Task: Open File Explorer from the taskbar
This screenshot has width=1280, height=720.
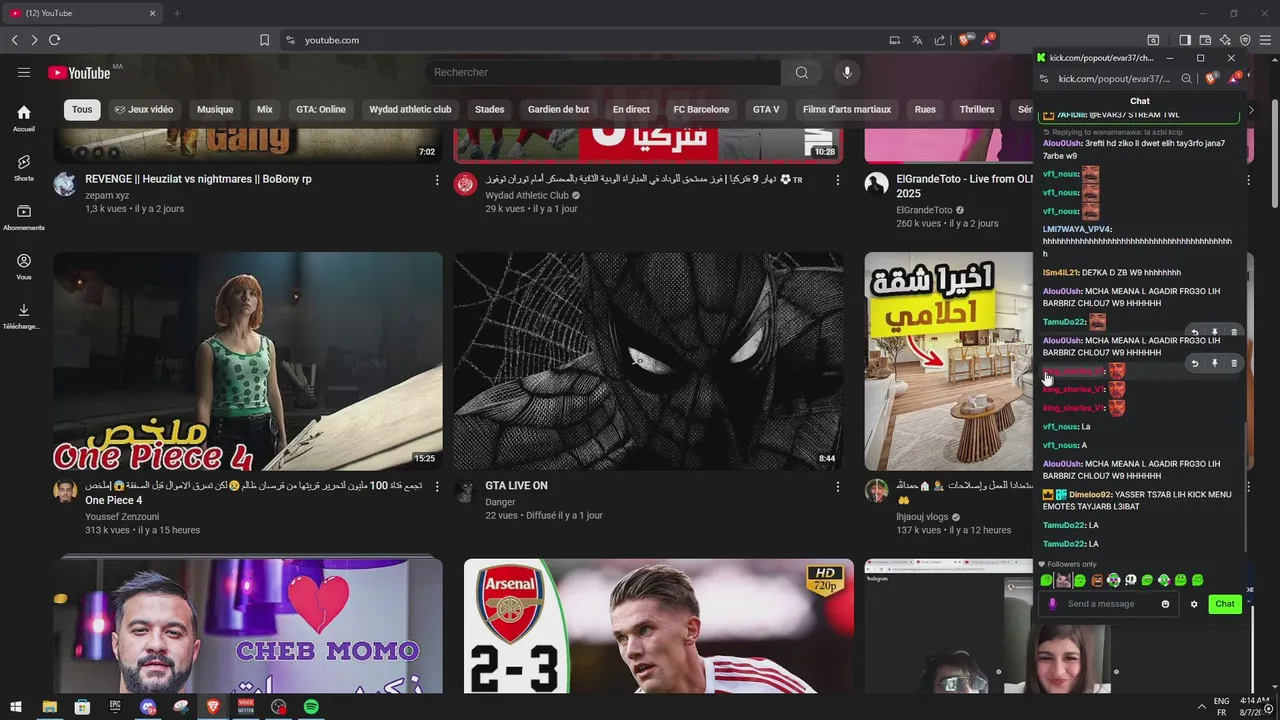Action: pyautogui.click(x=49, y=707)
